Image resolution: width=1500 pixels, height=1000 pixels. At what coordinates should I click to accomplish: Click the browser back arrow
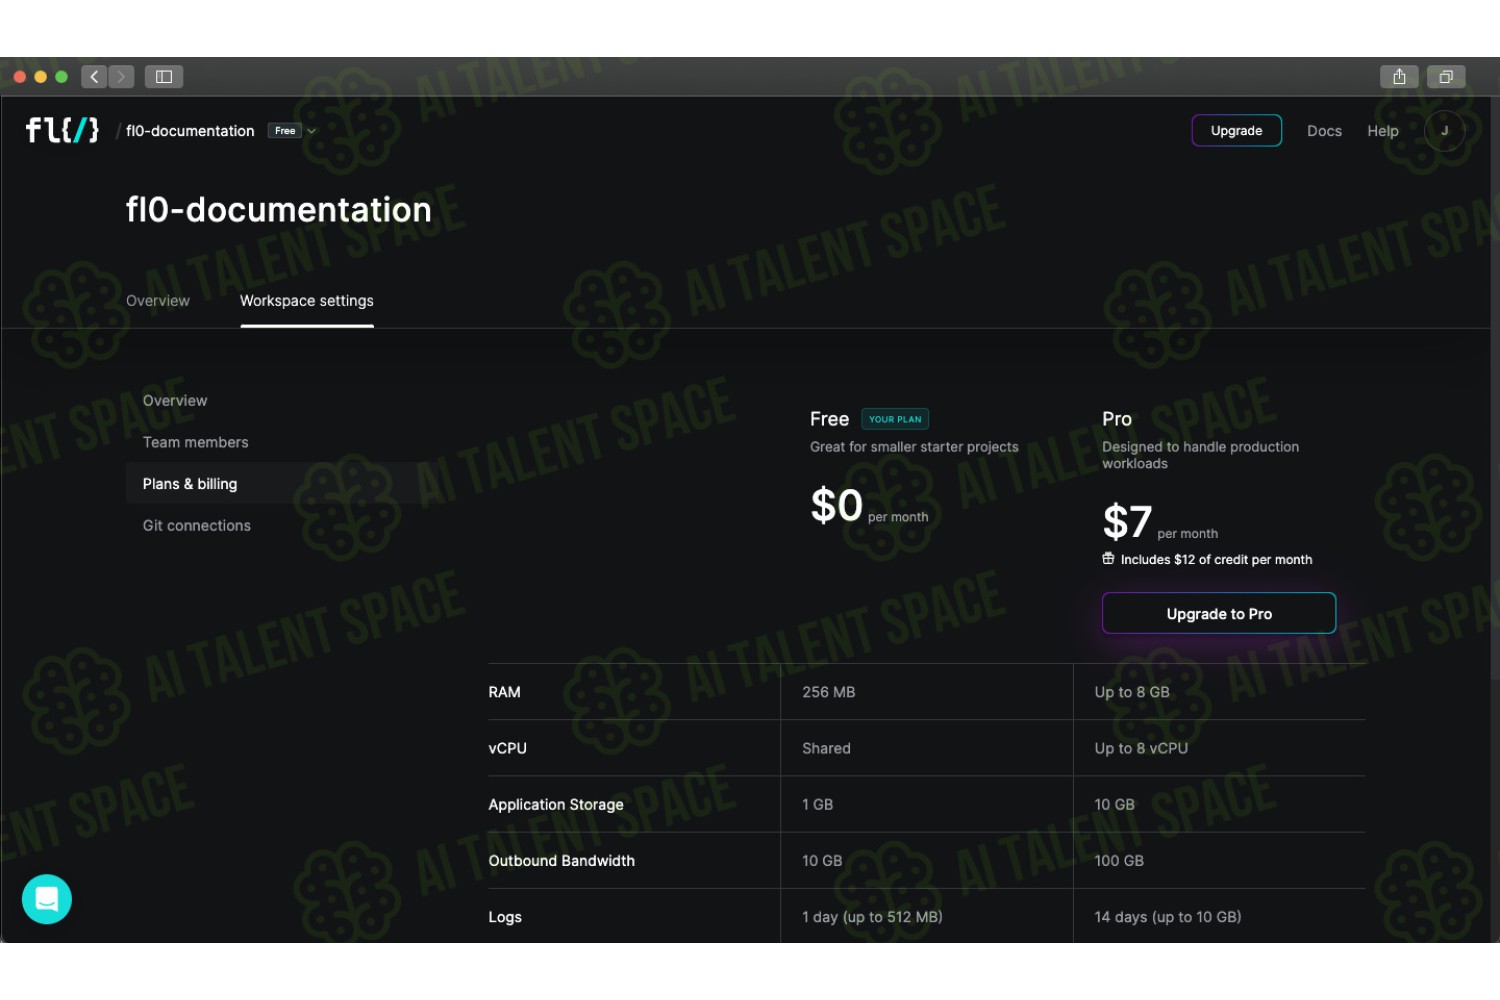(94, 77)
